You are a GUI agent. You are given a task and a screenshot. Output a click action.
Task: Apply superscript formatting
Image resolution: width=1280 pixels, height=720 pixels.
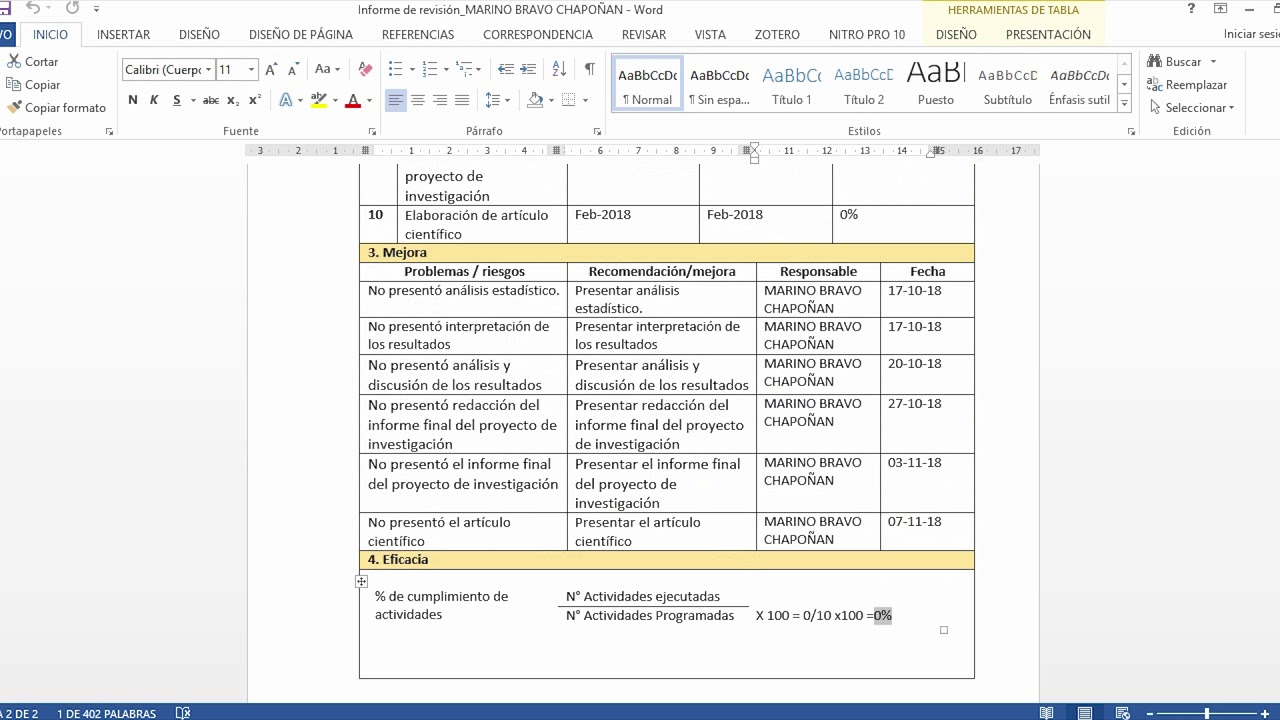point(255,100)
